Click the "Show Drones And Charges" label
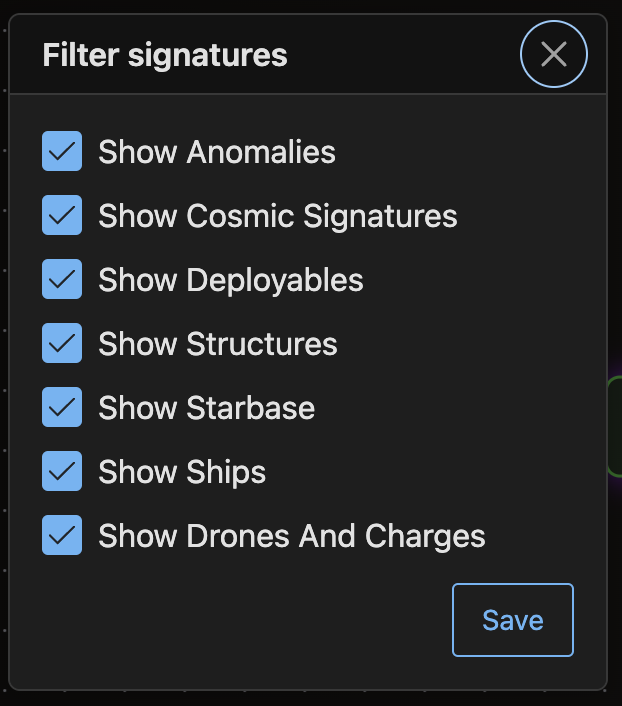622x706 pixels. pos(291,536)
